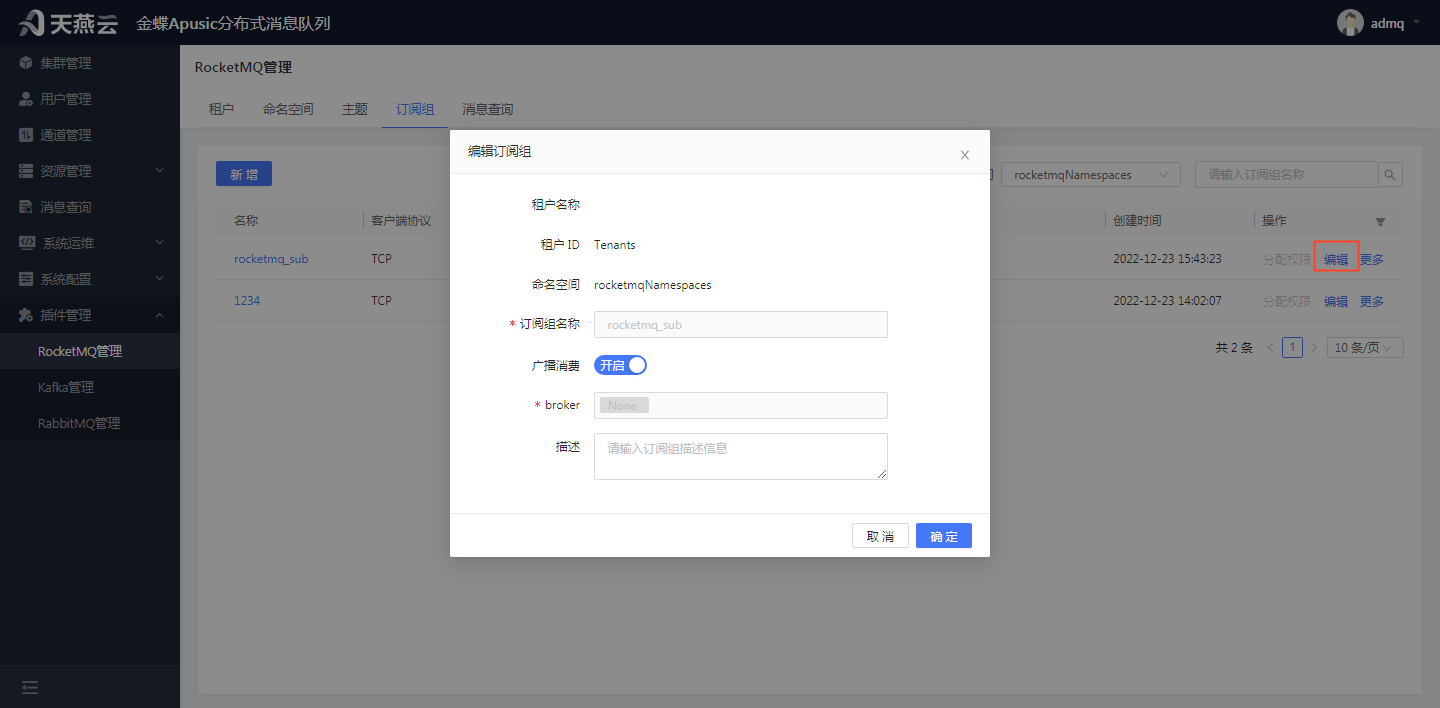Open the 10 条/页 page size dropdown
This screenshot has width=1440, height=708.
click(1365, 348)
